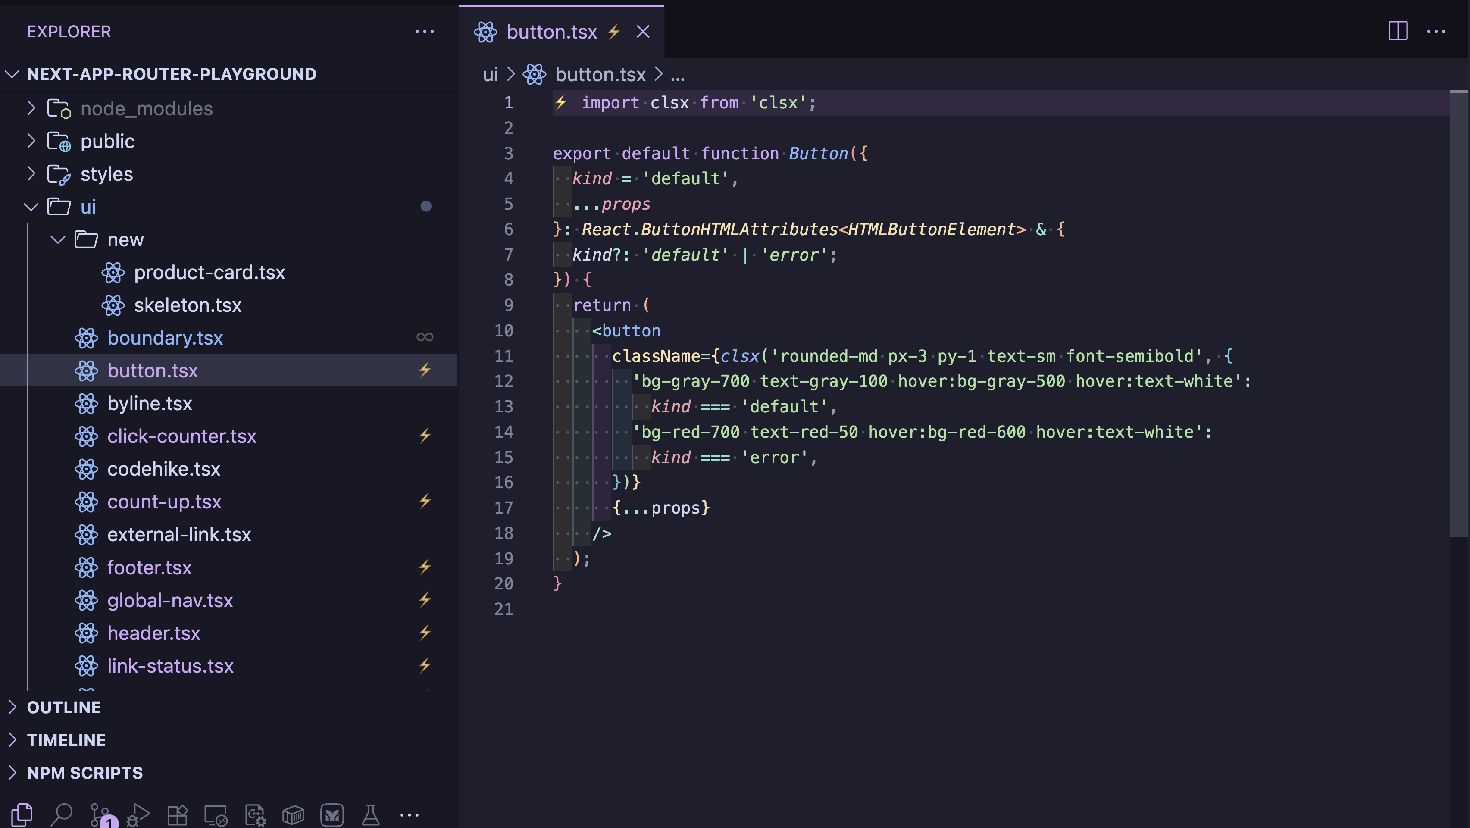Show additional views ellipsis in activity bar
Viewport: 1470px width, 828px height.
tap(409, 815)
